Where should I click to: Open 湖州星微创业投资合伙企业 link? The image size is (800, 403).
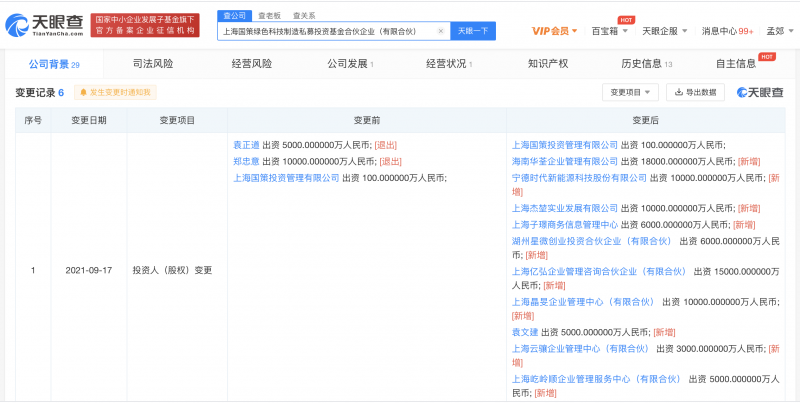point(592,241)
